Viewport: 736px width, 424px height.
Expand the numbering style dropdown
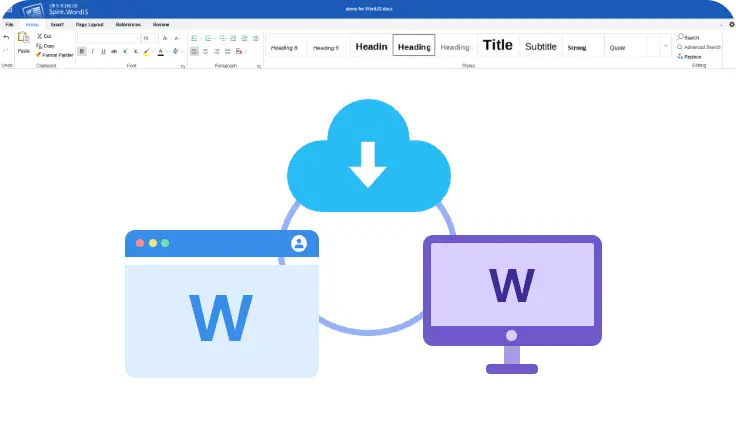(x=215, y=39)
